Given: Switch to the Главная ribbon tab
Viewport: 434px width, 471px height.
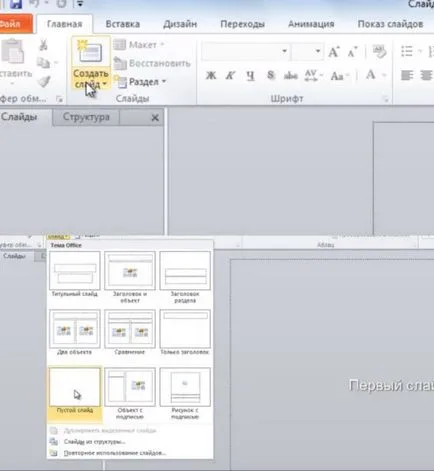Looking at the screenshot, I should tap(64, 24).
